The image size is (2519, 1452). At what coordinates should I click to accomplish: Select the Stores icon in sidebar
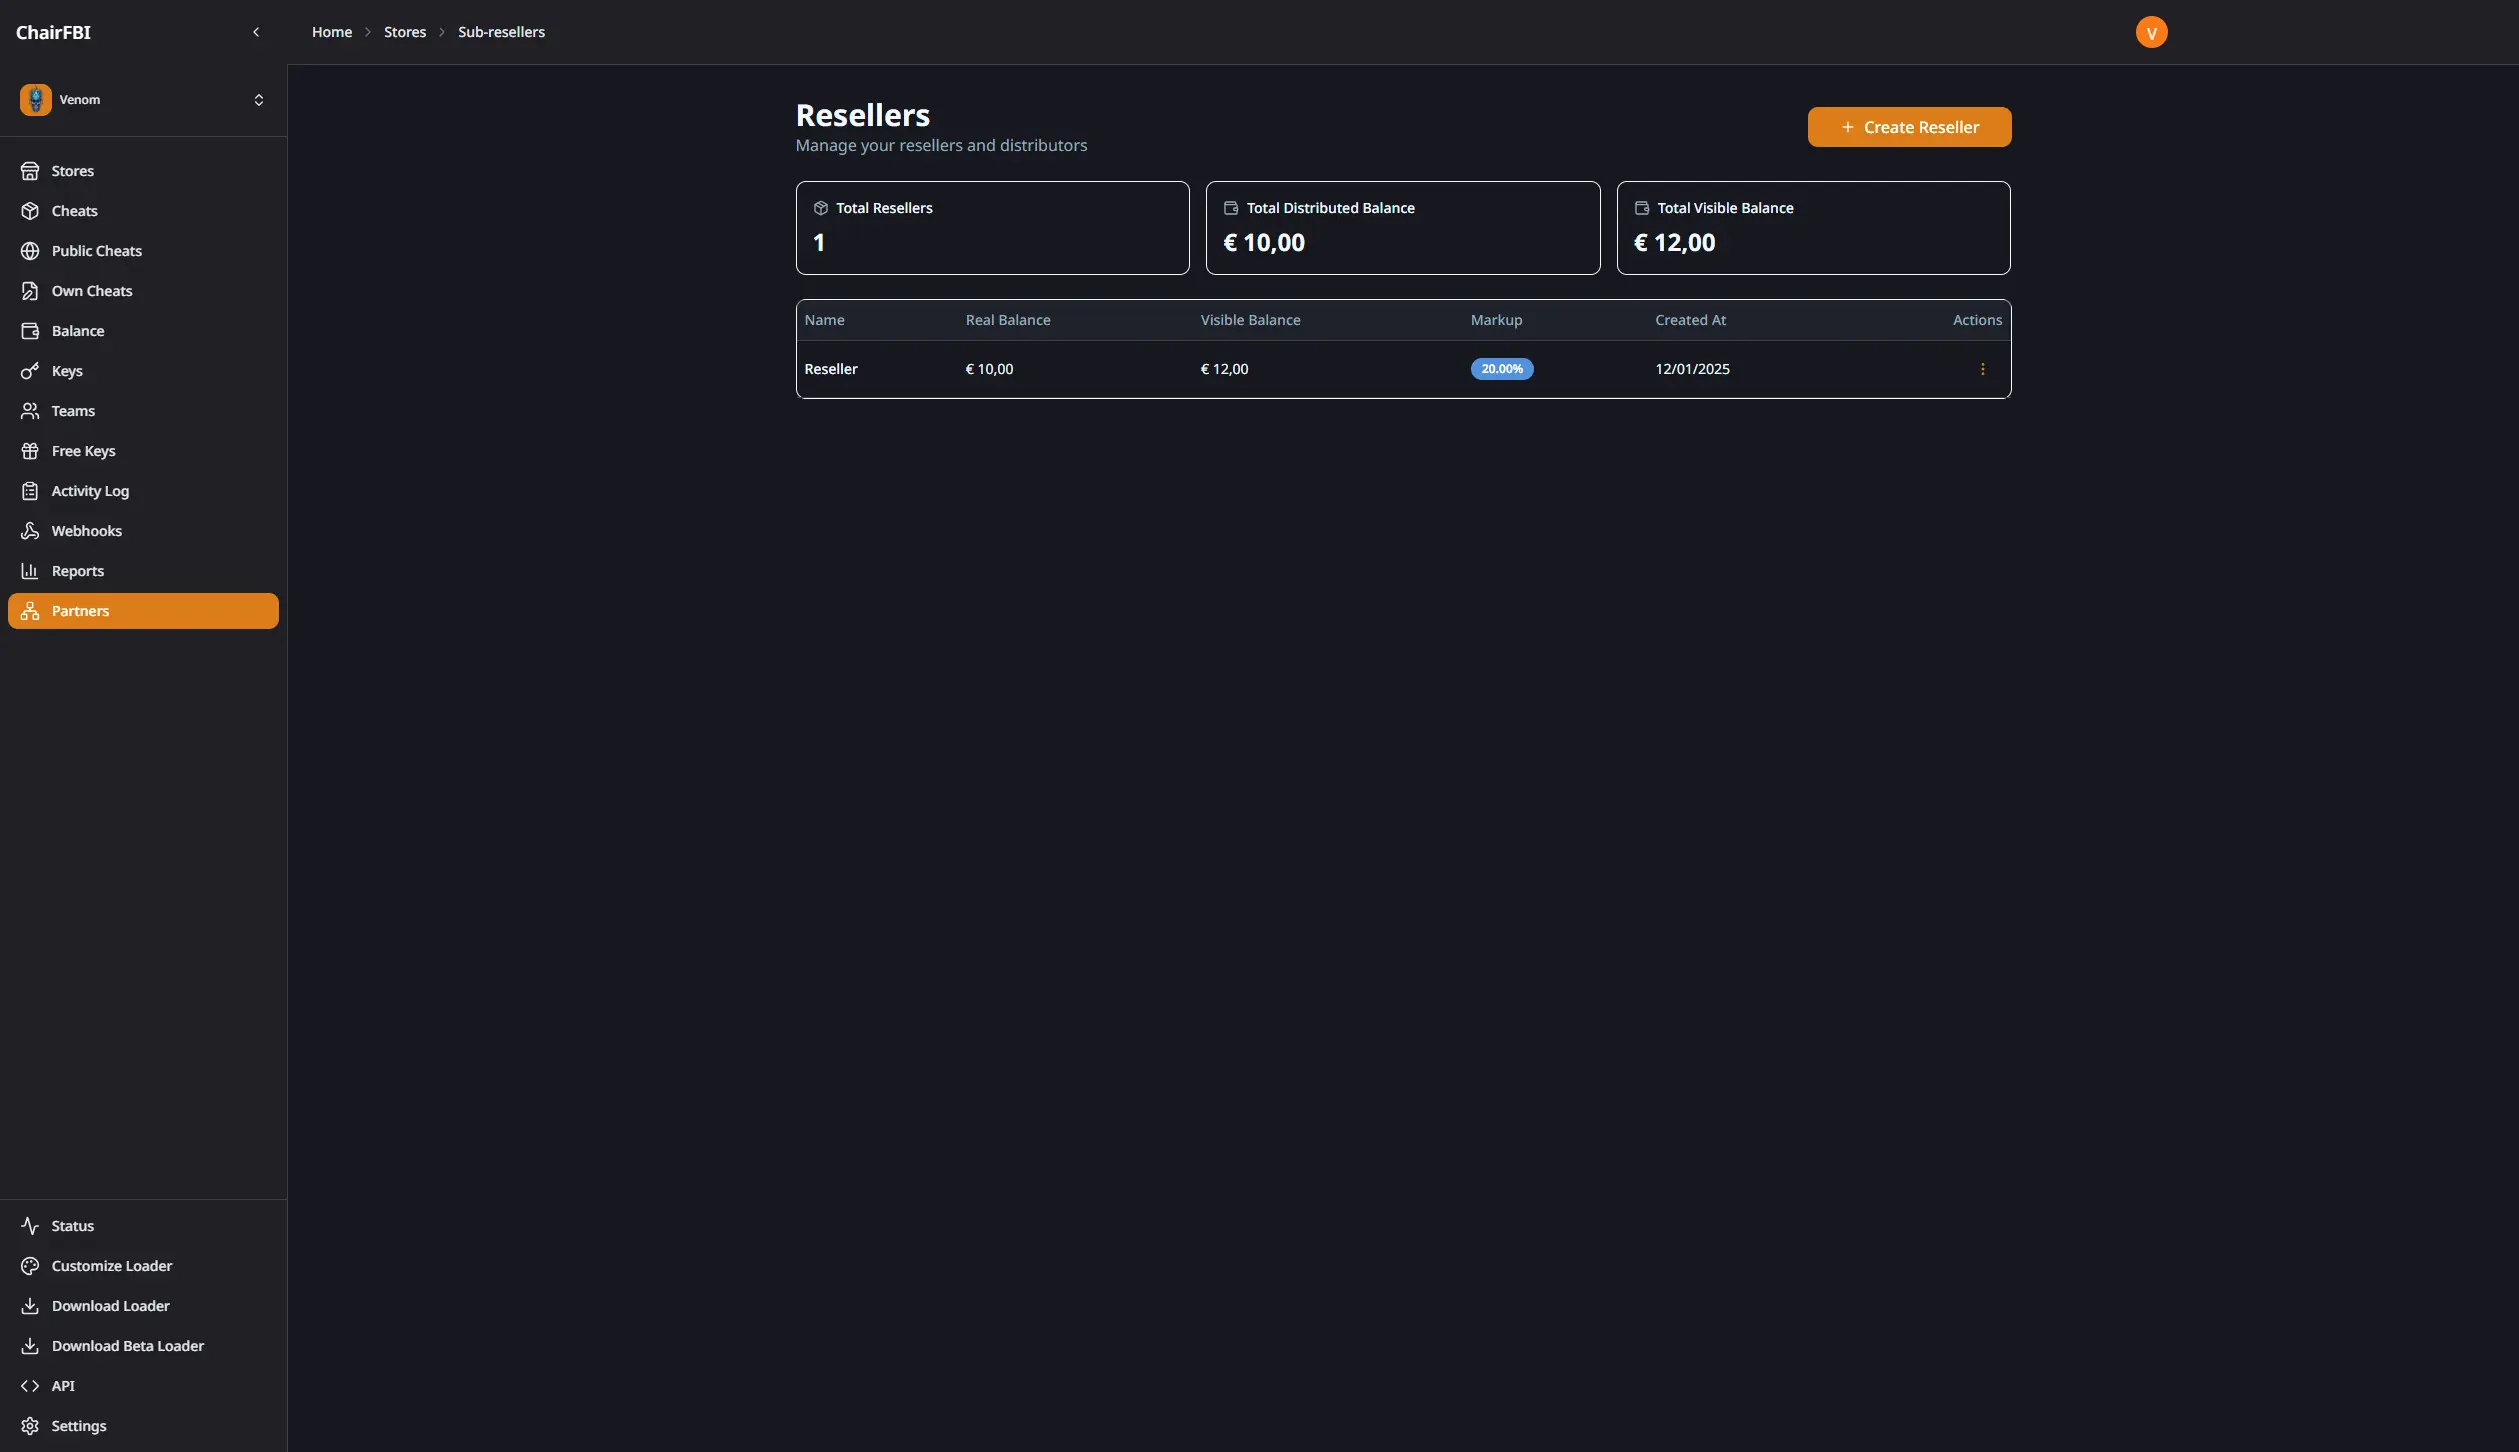(x=31, y=170)
